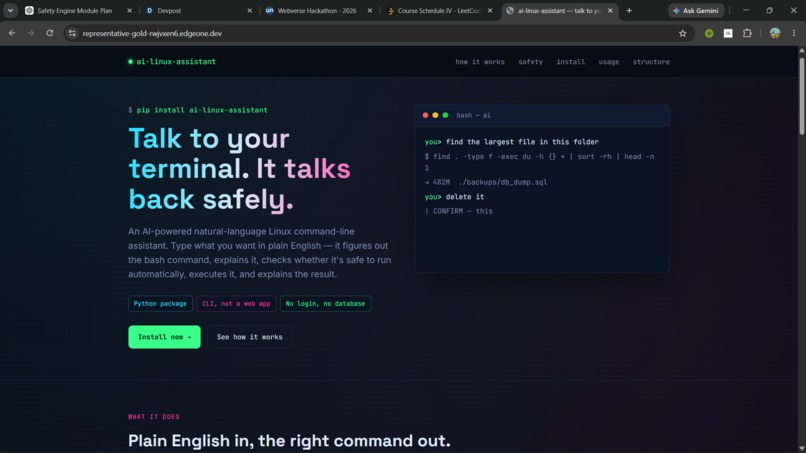Bookmark this page with star icon
Image resolution: width=806 pixels, height=453 pixels.
[x=683, y=33]
